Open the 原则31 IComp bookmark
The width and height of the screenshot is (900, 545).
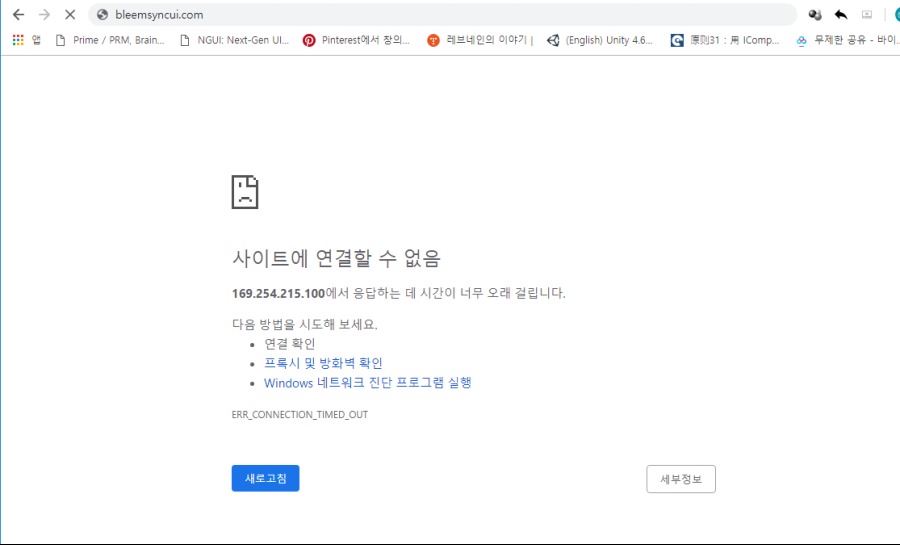[726, 40]
